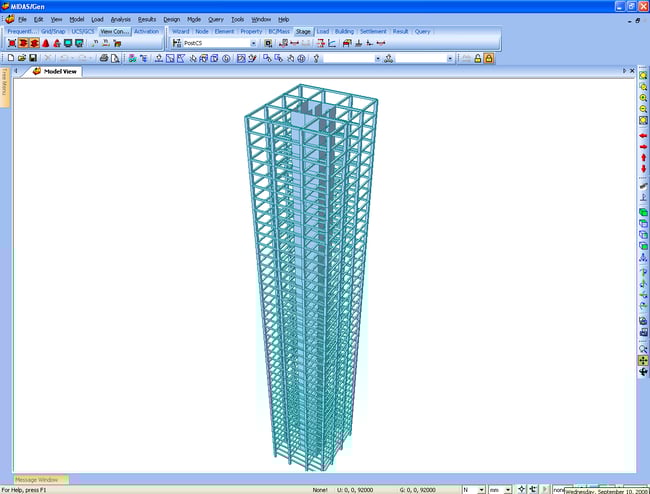The height and width of the screenshot is (494, 650).
Task: Switch to the Activation toolbar tab
Action: [146, 31]
